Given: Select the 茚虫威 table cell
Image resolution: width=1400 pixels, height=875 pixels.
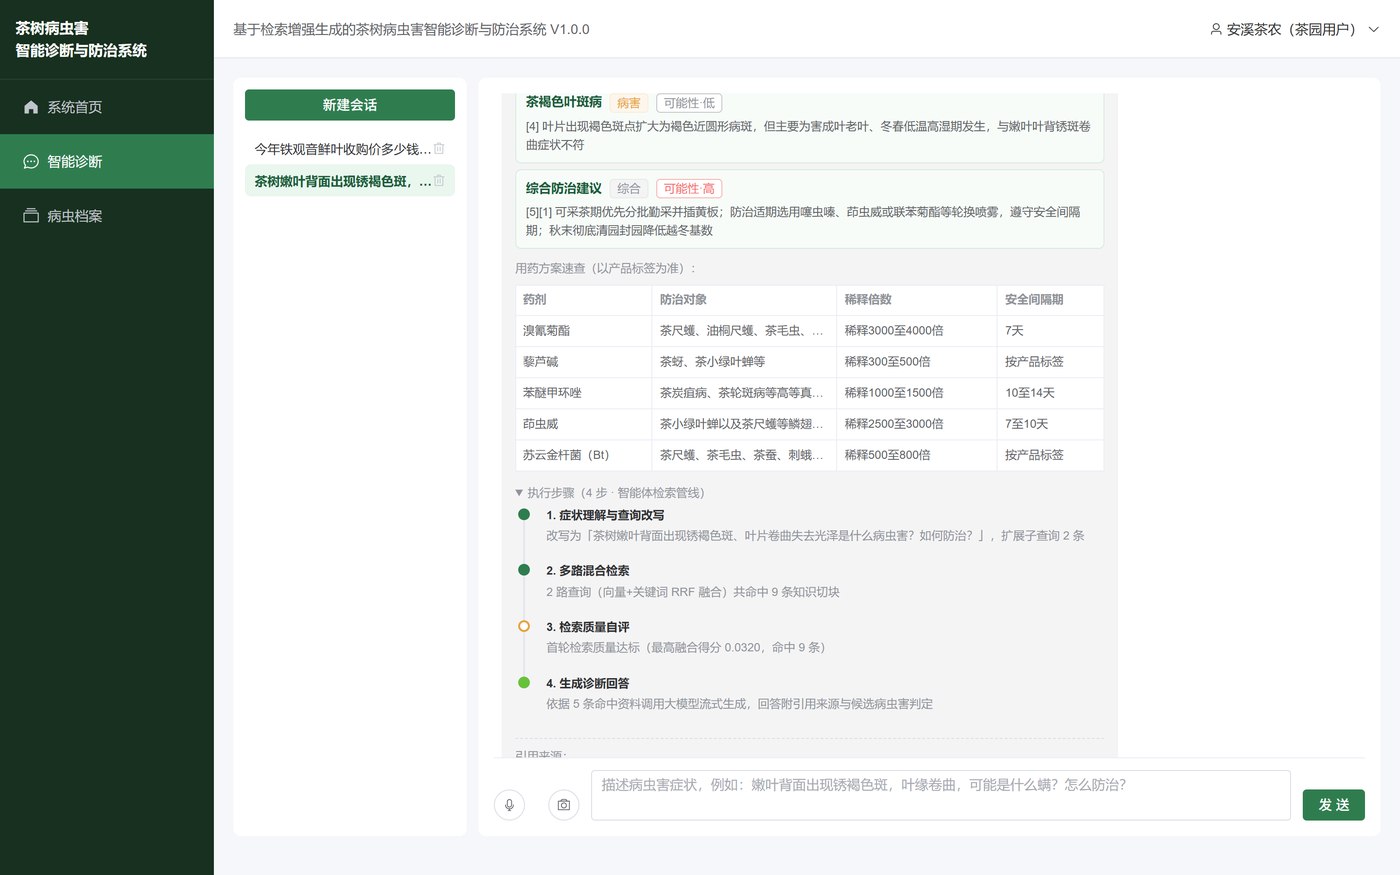Looking at the screenshot, I should point(583,424).
